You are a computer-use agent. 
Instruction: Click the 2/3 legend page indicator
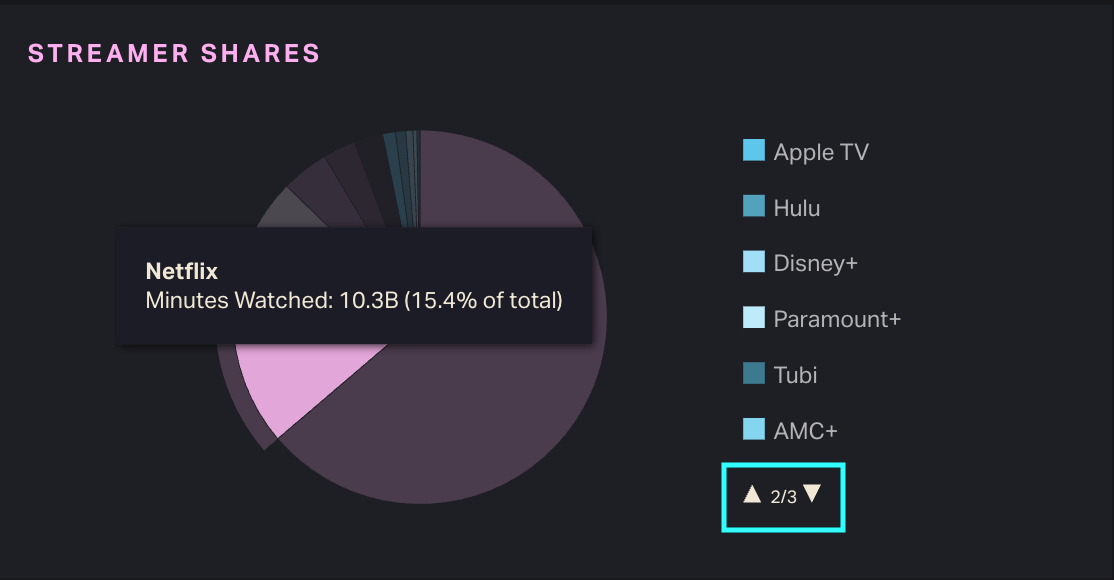pos(783,496)
